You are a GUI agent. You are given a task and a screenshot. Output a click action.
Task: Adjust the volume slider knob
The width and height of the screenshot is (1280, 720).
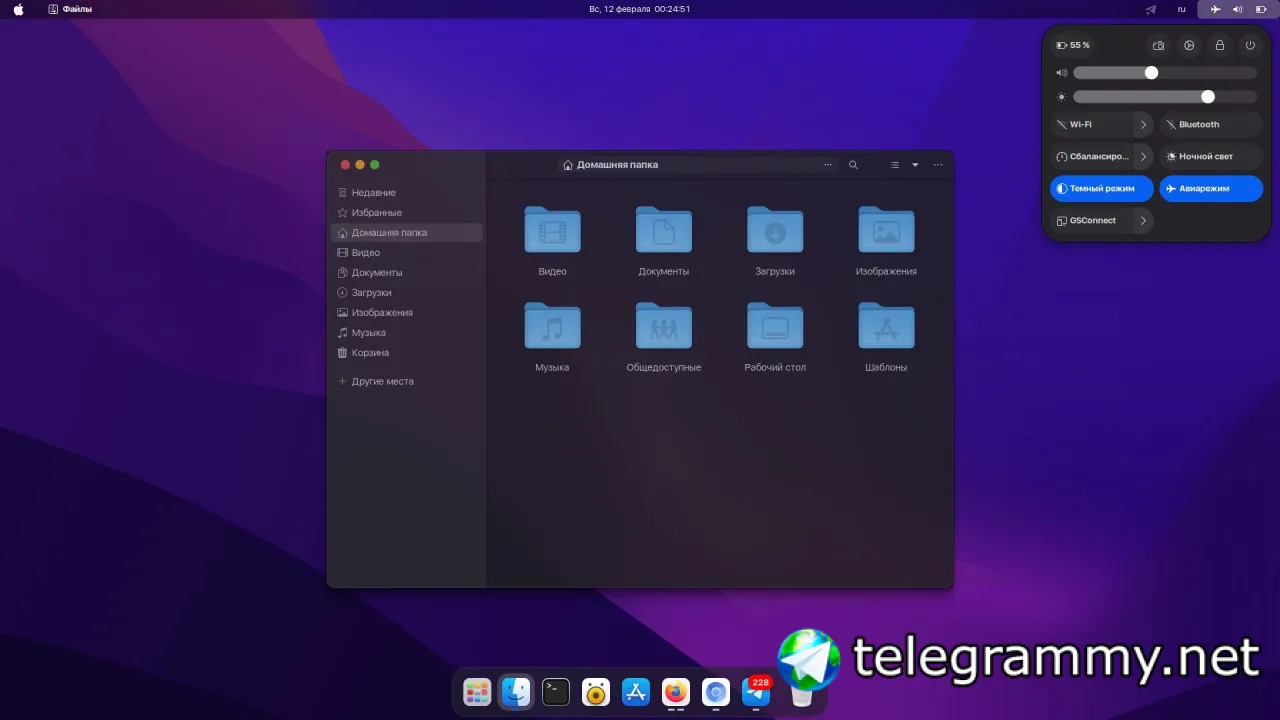click(x=1151, y=73)
